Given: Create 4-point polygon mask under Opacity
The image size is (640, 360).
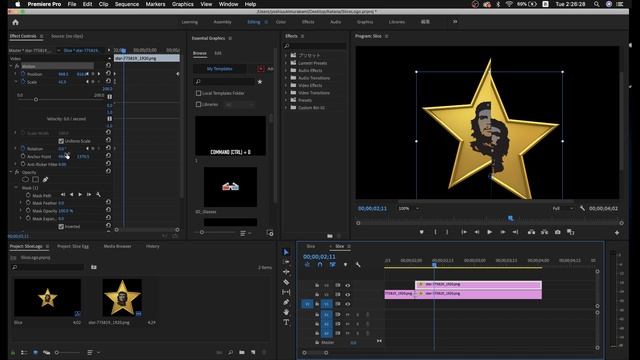Looking at the screenshot, I should coord(36,179).
